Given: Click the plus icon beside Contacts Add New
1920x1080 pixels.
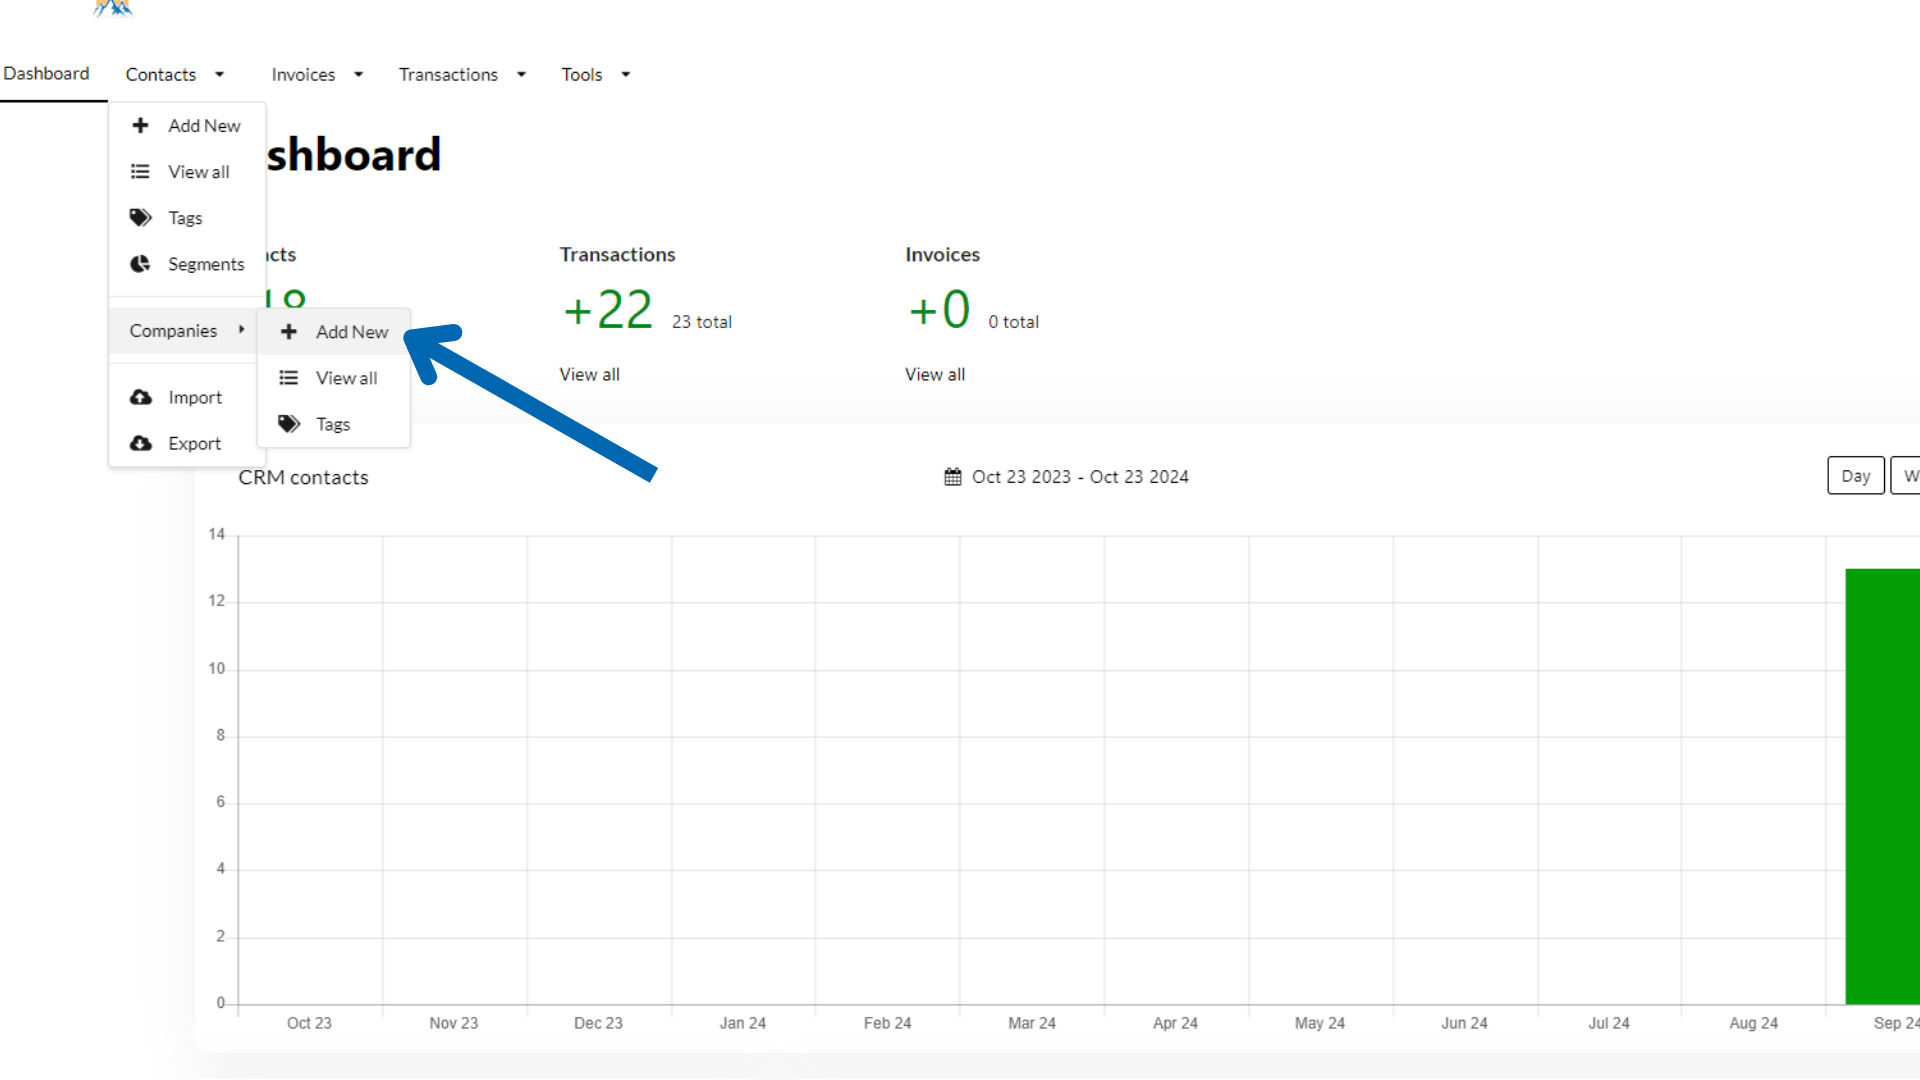Looking at the screenshot, I should click(141, 126).
